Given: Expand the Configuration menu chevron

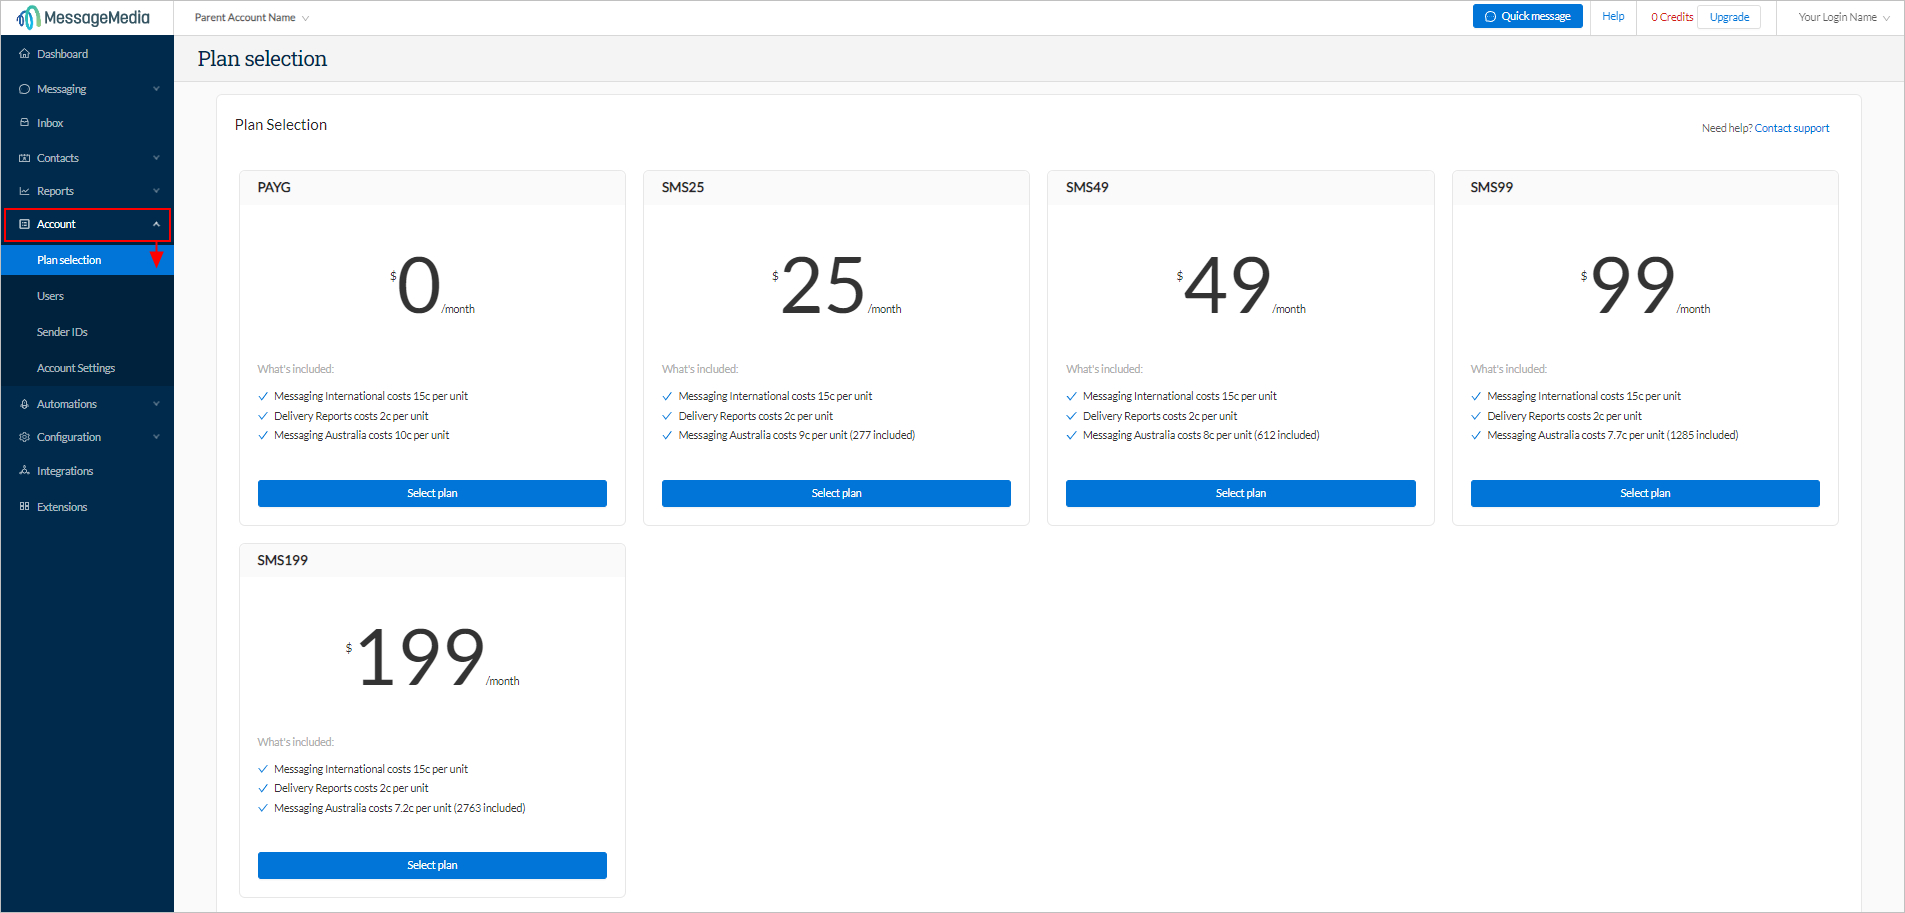Looking at the screenshot, I should tap(156, 437).
